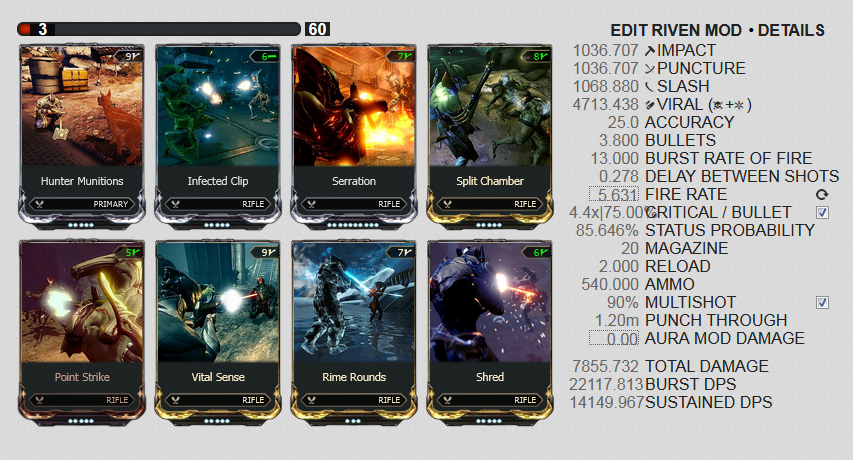Open the Serration mod card
The width and height of the screenshot is (853, 460).
(354, 136)
